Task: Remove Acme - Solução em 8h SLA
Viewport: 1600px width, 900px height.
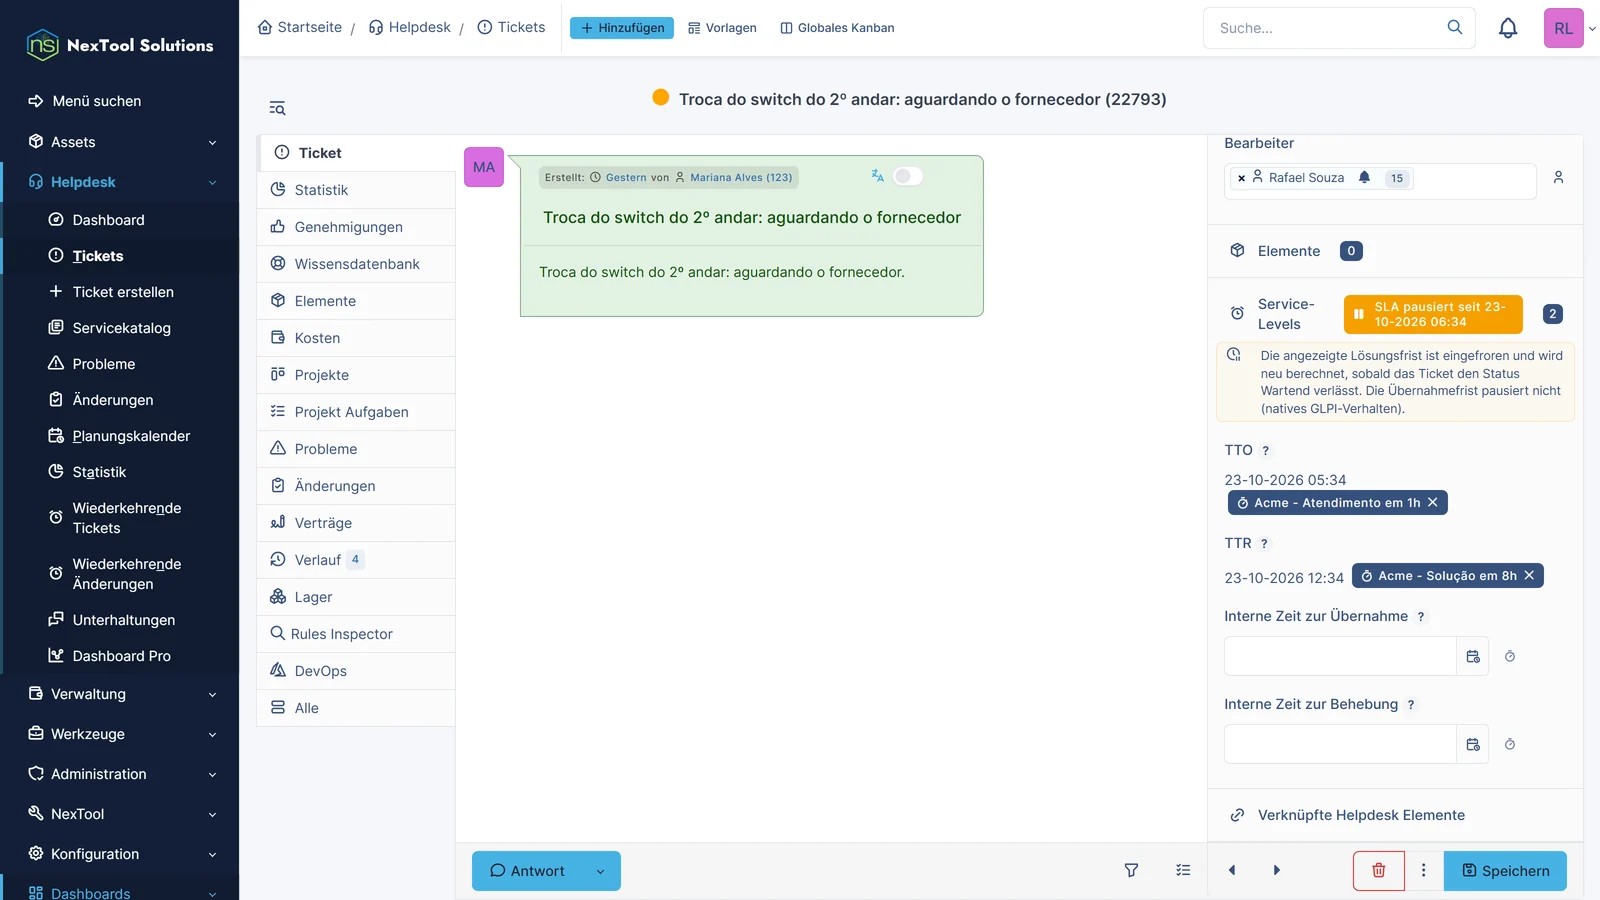Action: 1529,575
